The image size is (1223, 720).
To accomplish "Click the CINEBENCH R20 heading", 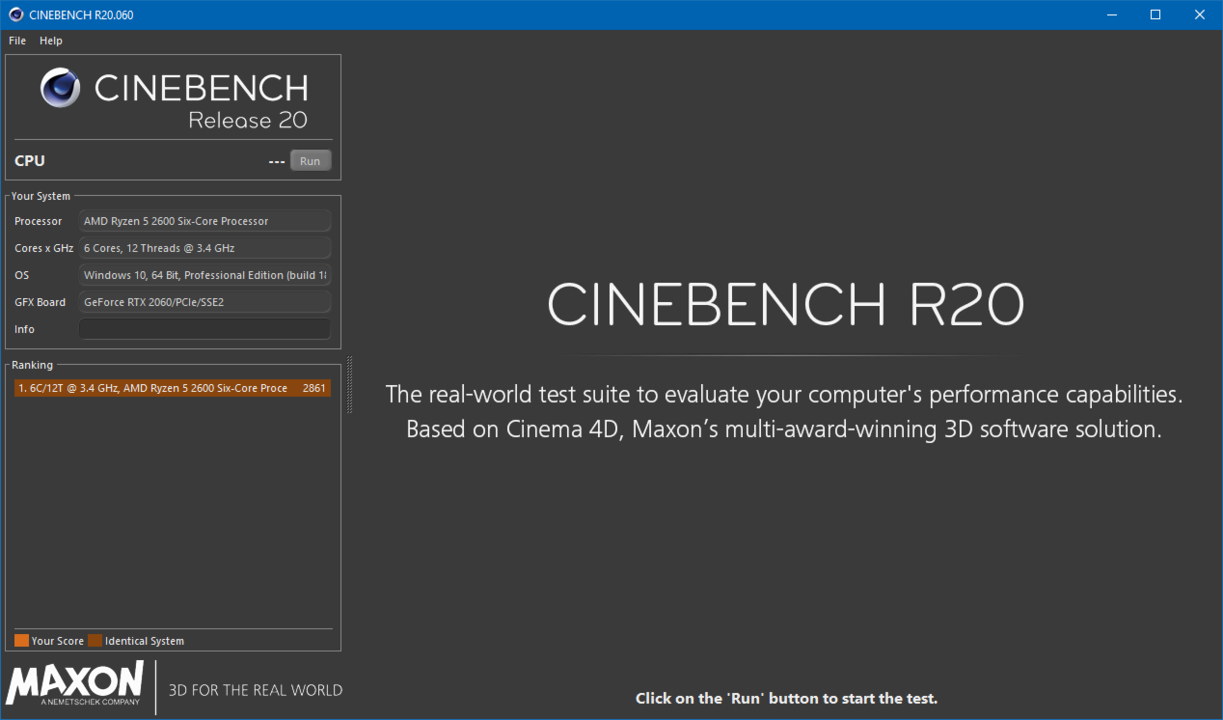I will 786,304.
